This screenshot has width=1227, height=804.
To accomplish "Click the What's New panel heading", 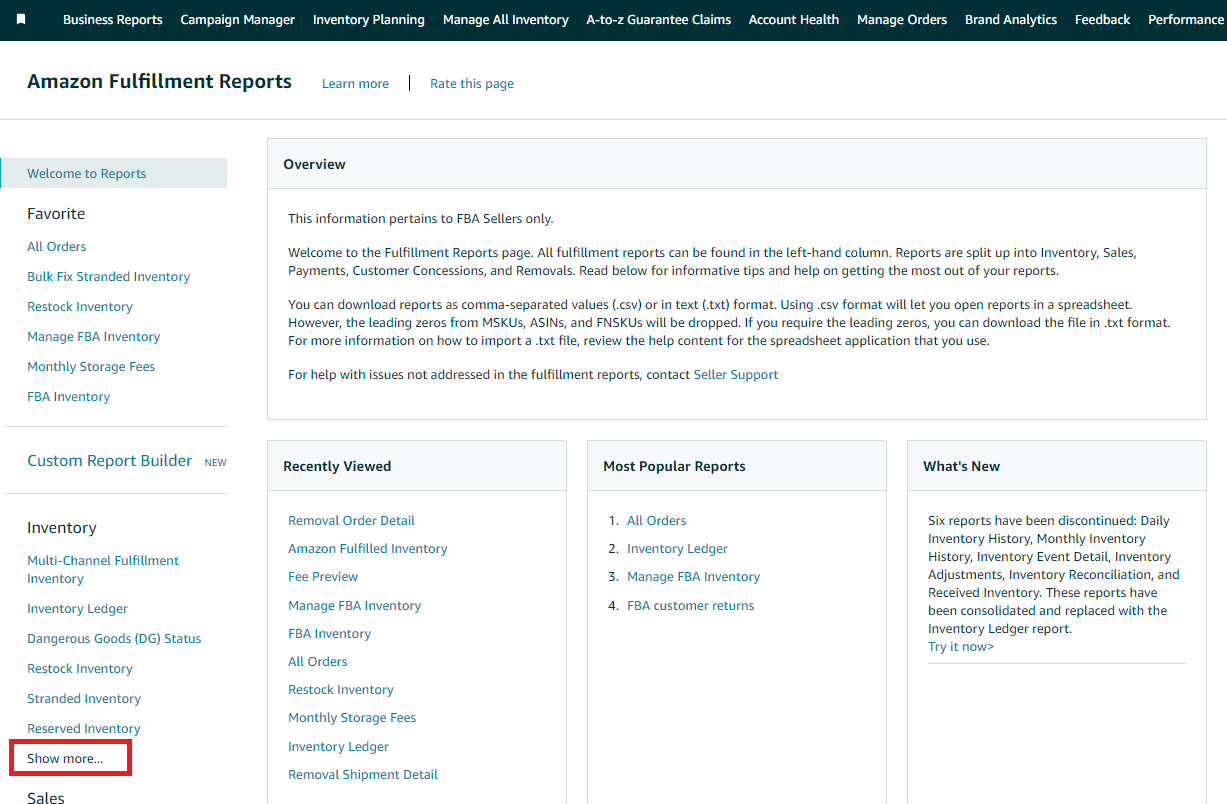I will (962, 466).
